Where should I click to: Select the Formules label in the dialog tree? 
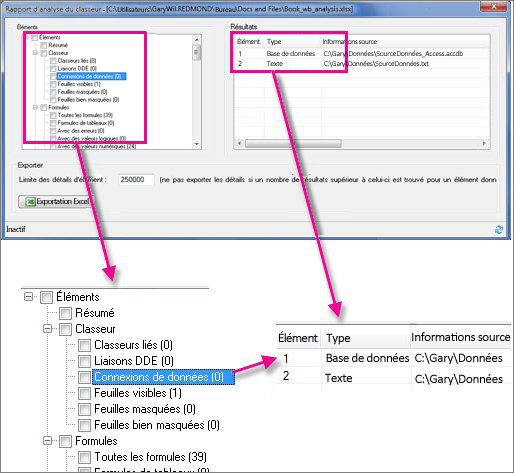[59, 107]
